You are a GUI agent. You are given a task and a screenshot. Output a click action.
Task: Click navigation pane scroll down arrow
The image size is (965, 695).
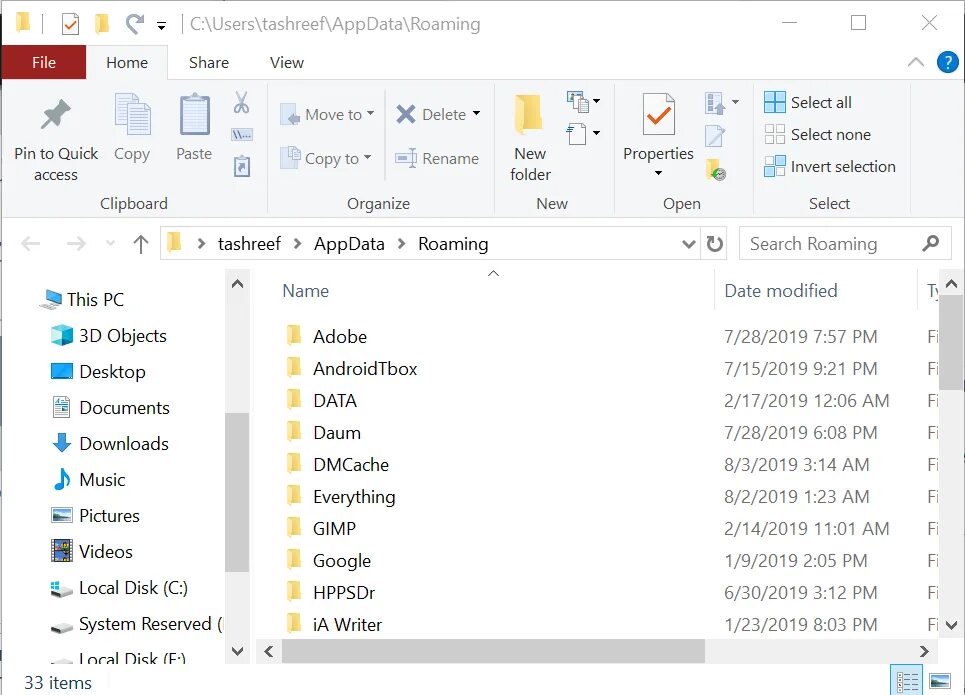(238, 651)
